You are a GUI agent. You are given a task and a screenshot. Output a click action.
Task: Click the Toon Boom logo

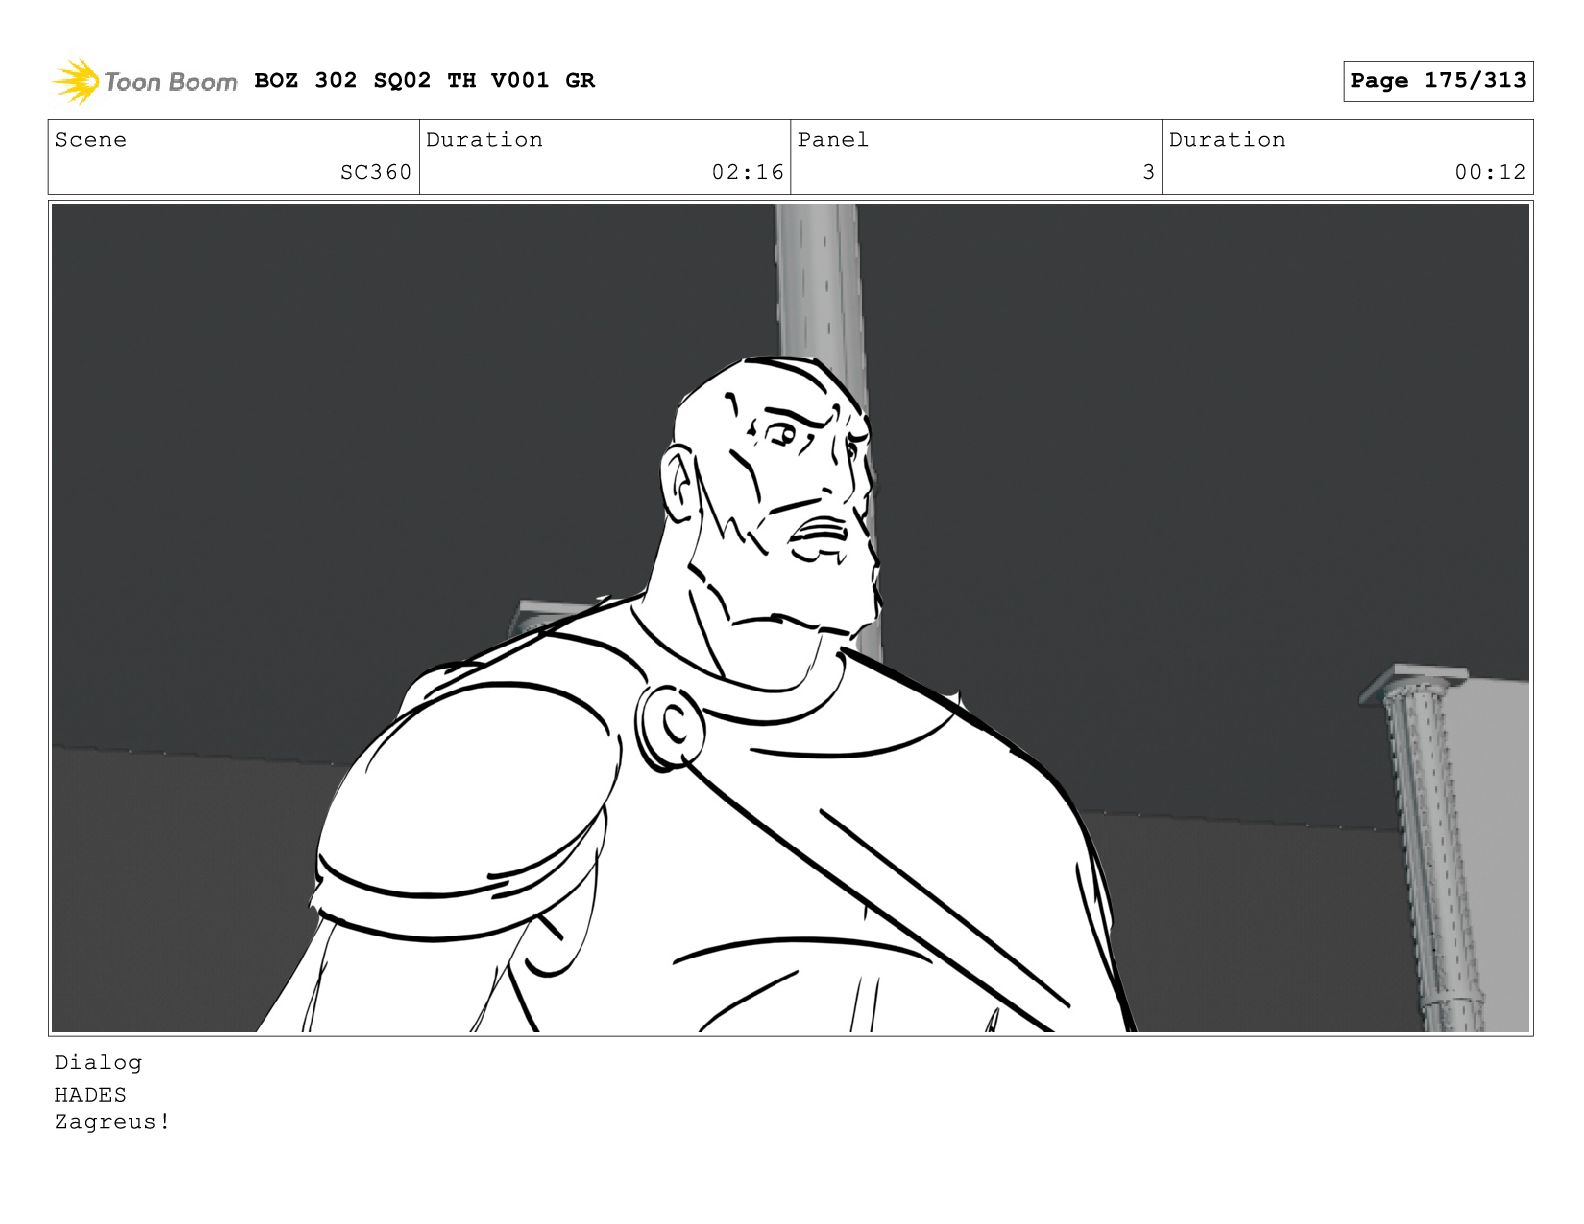pyautogui.click(x=145, y=81)
